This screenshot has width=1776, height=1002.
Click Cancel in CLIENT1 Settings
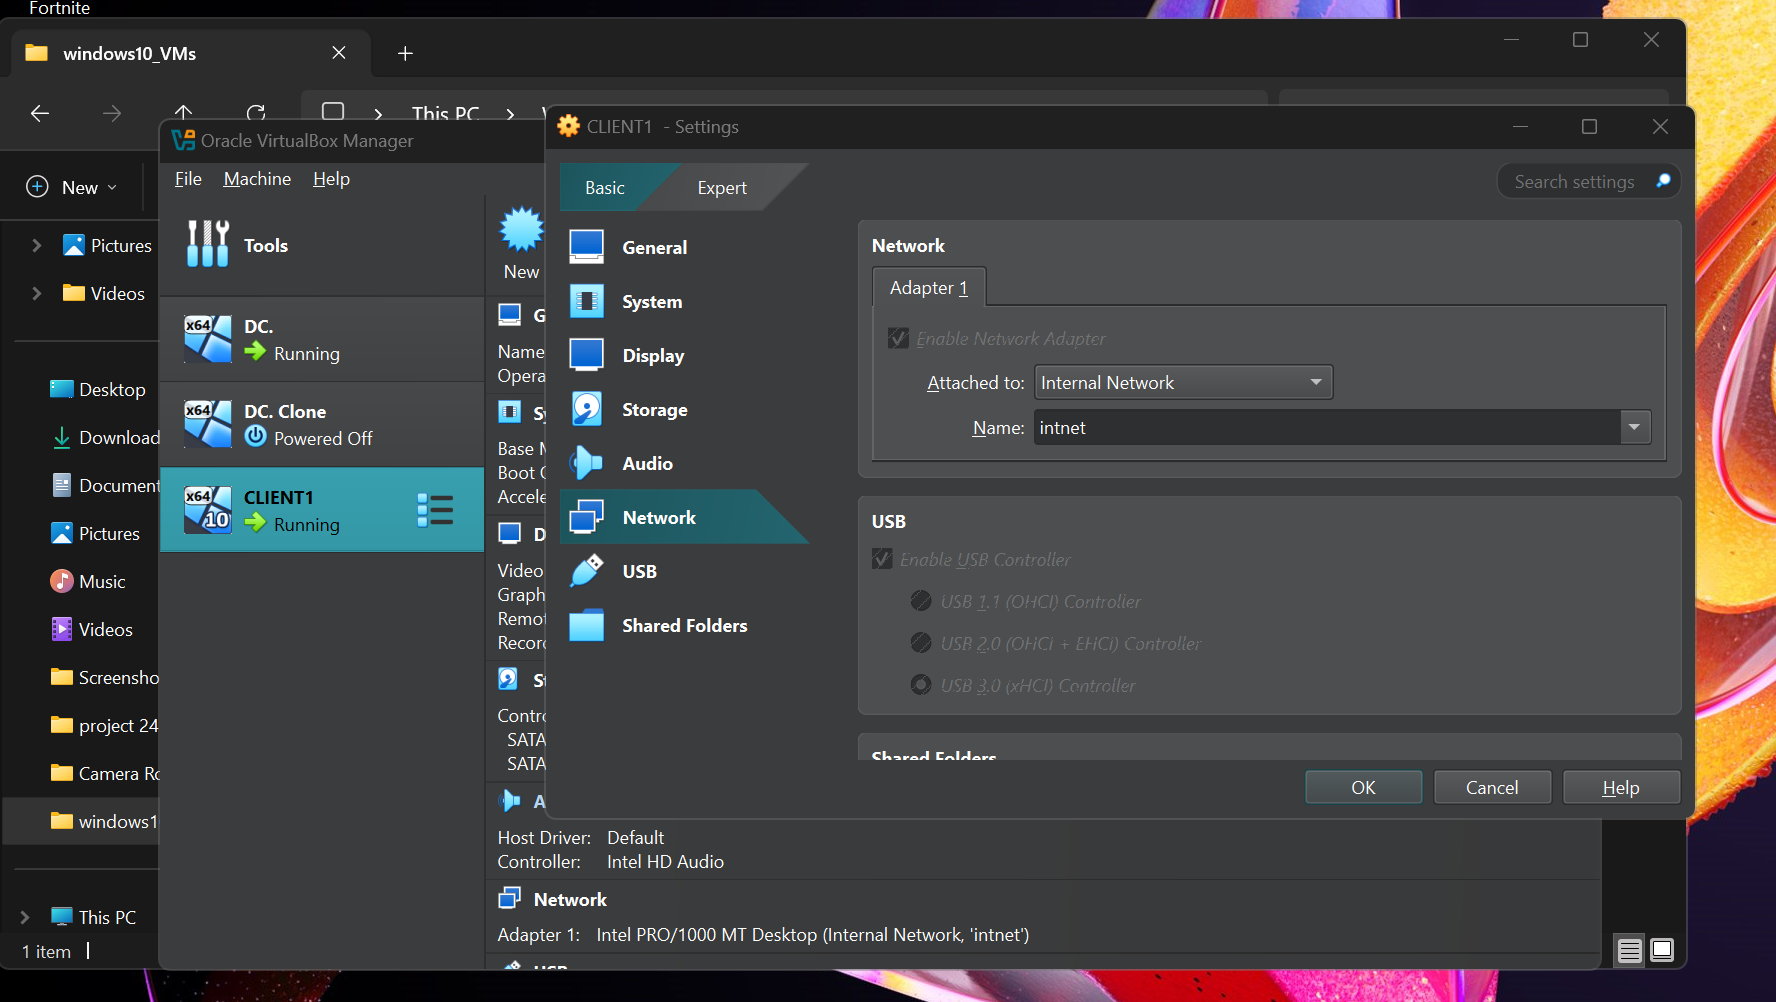(1492, 787)
